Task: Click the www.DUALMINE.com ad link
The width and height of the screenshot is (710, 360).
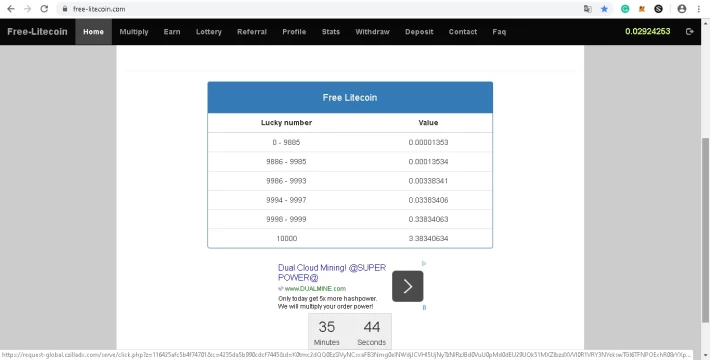Action: tap(315, 288)
